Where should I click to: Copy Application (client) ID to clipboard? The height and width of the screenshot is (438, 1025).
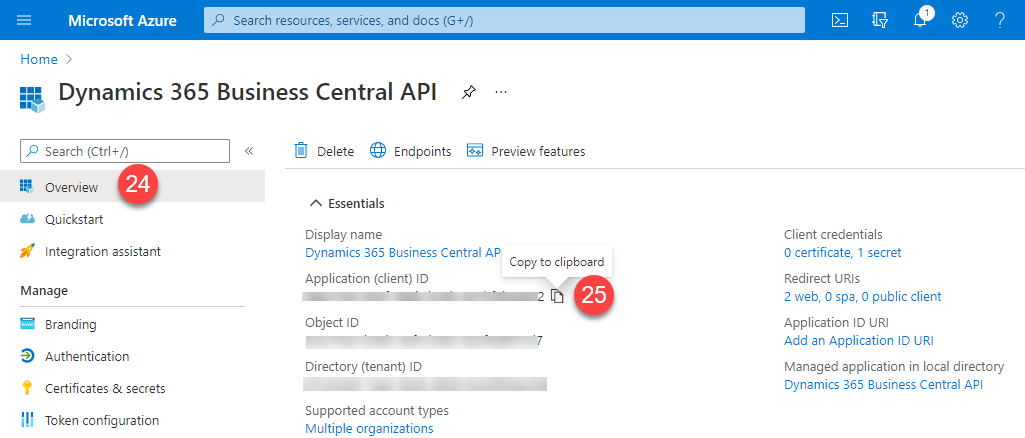point(556,296)
